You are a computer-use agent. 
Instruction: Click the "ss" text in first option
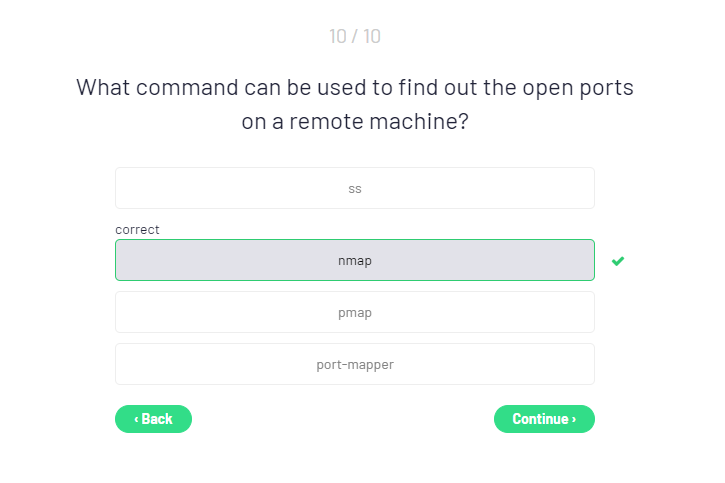click(355, 188)
